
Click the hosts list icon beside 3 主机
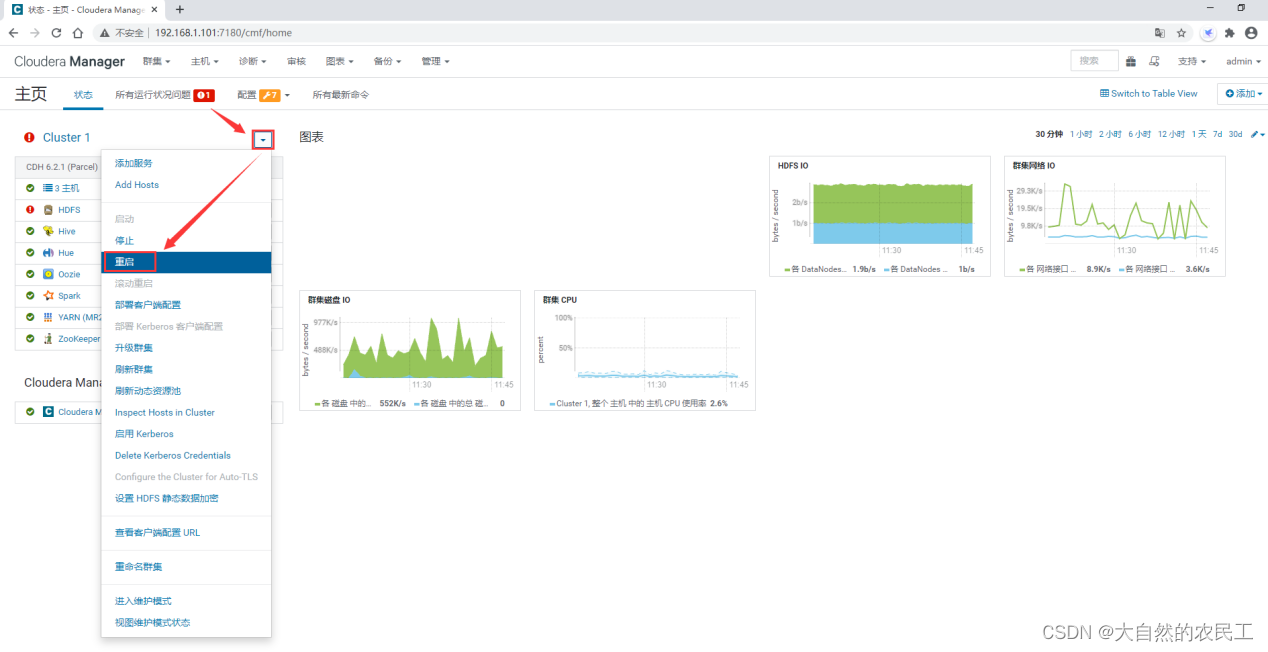[x=48, y=188]
